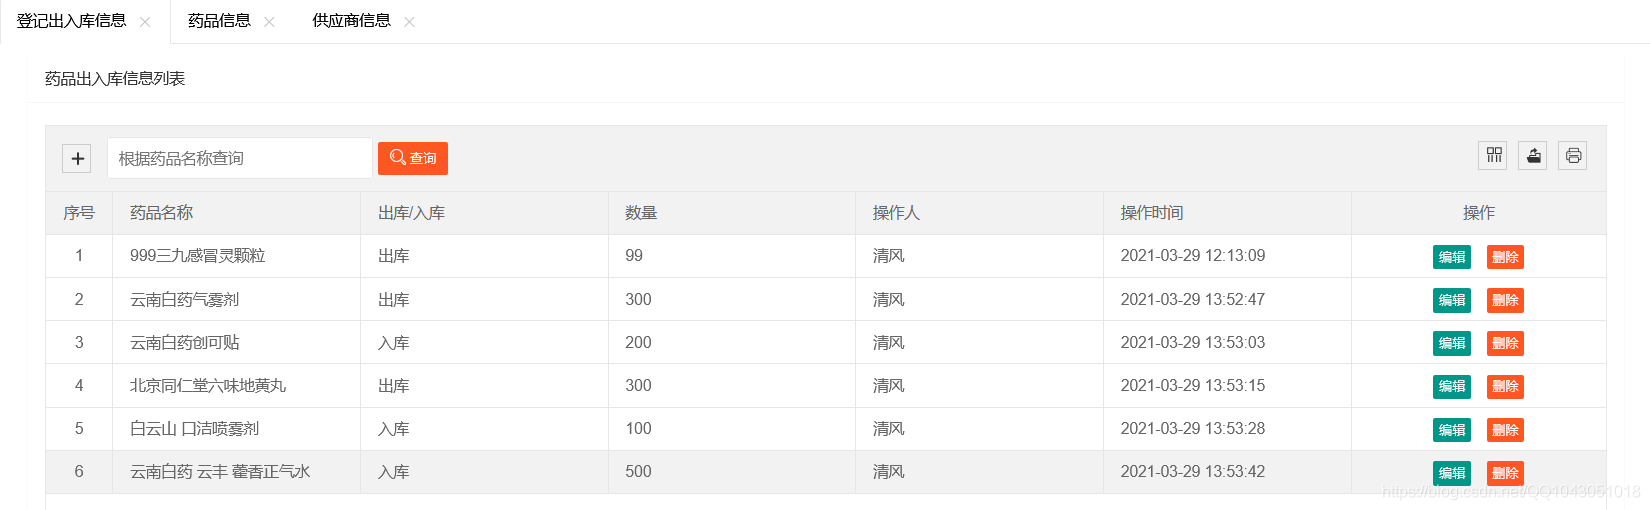This screenshot has height=510, width=1650.
Task: Click the export table icon
Action: (1533, 155)
